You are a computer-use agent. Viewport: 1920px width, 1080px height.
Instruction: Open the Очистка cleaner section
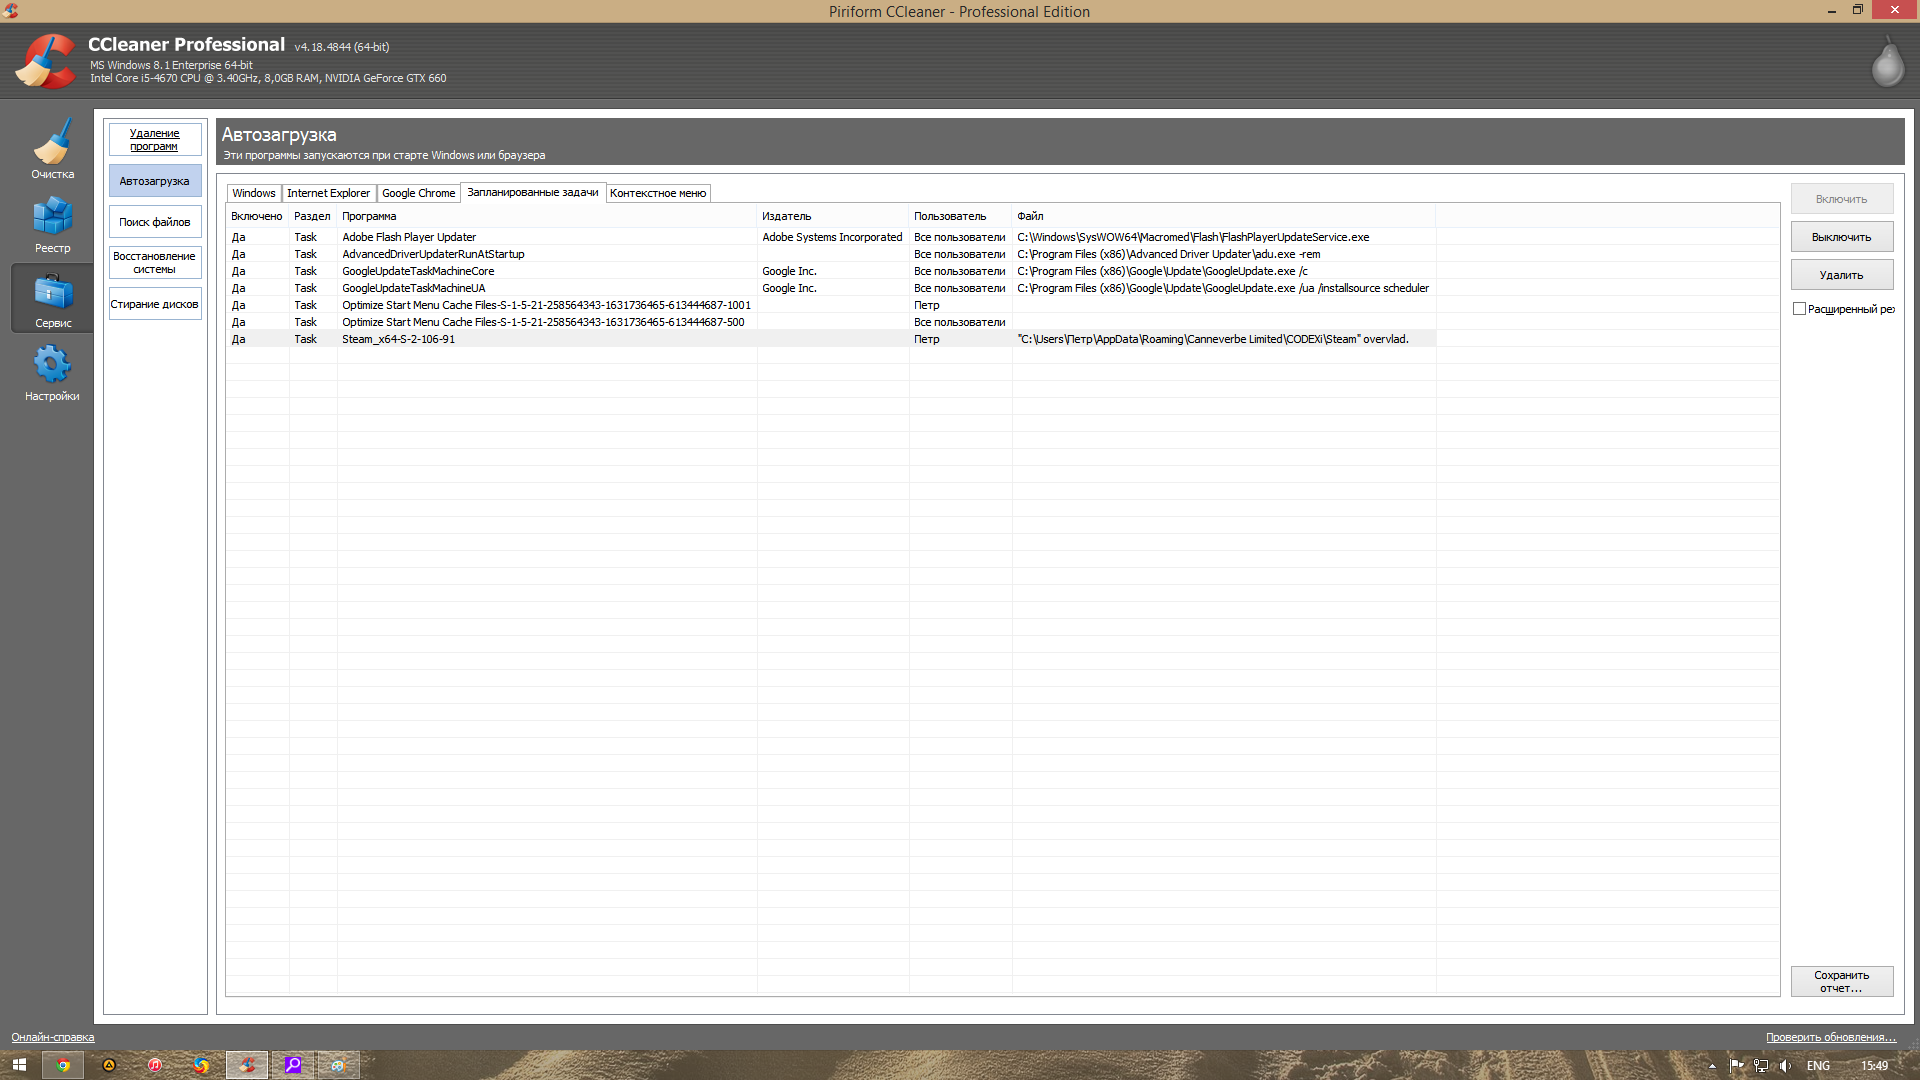[52, 148]
